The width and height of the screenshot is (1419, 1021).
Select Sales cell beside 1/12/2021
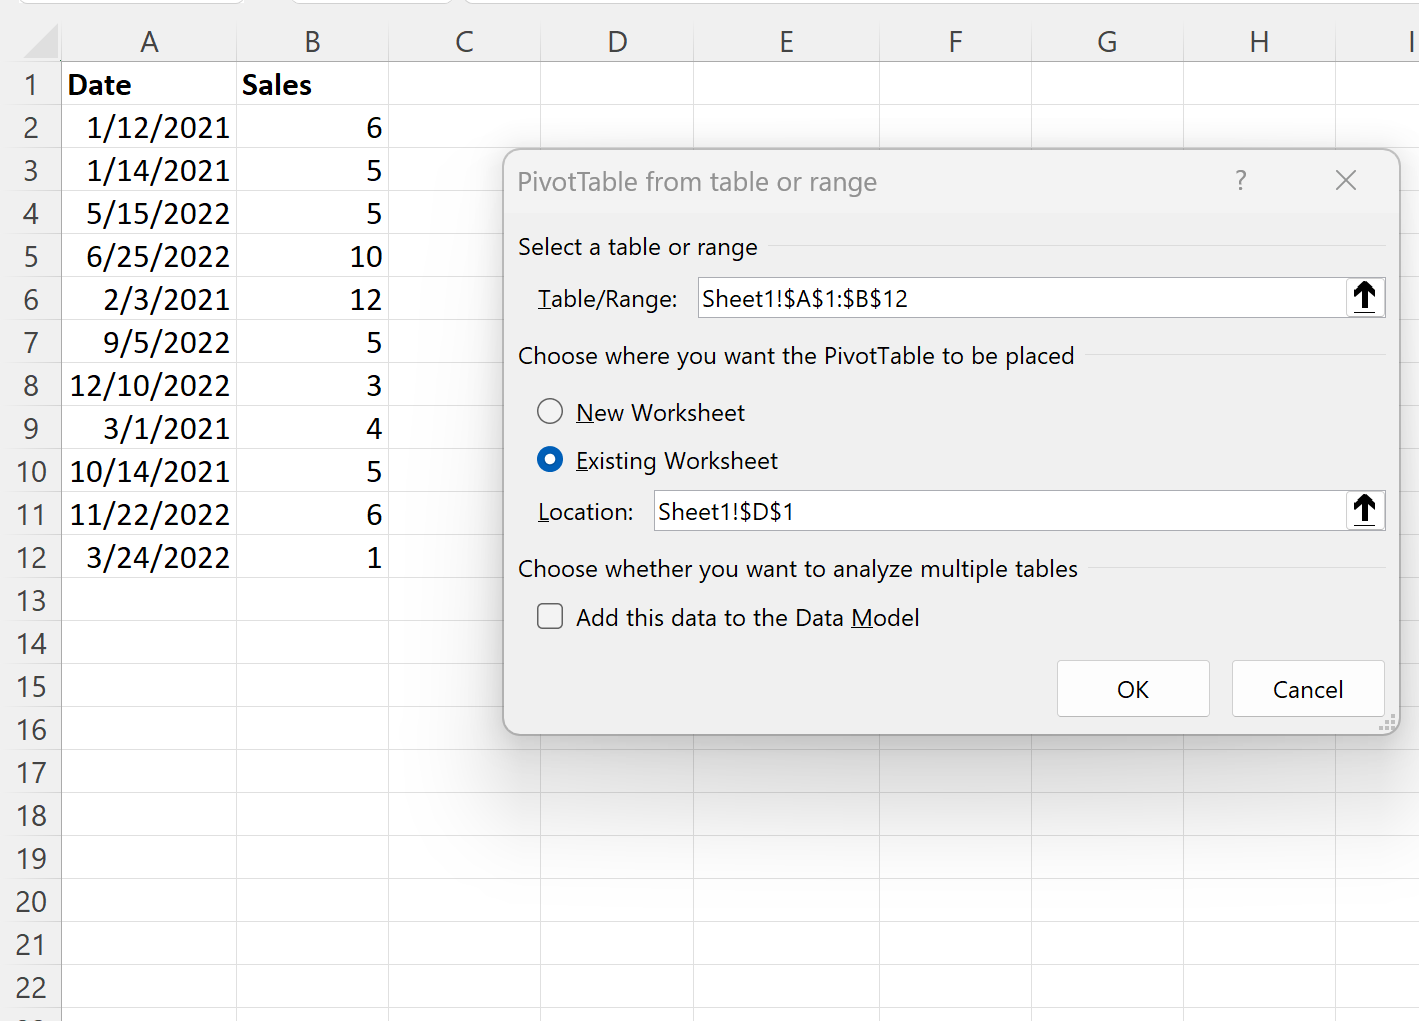pos(312,127)
